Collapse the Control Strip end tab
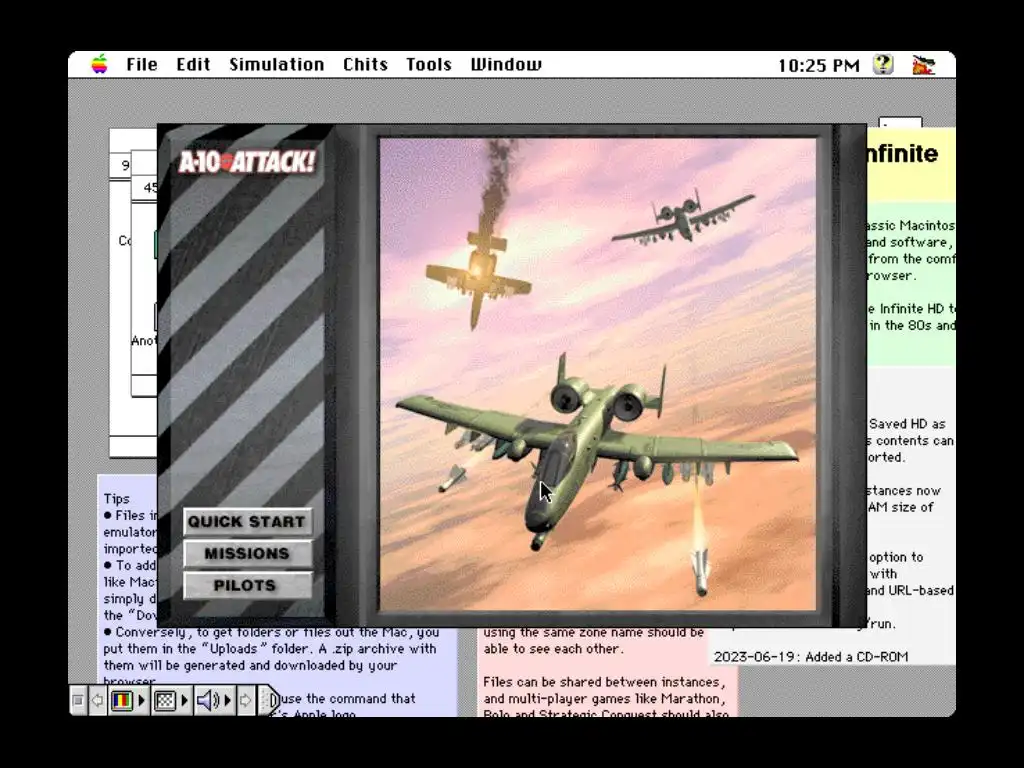Viewport: 1024px width, 768px height. pos(269,700)
